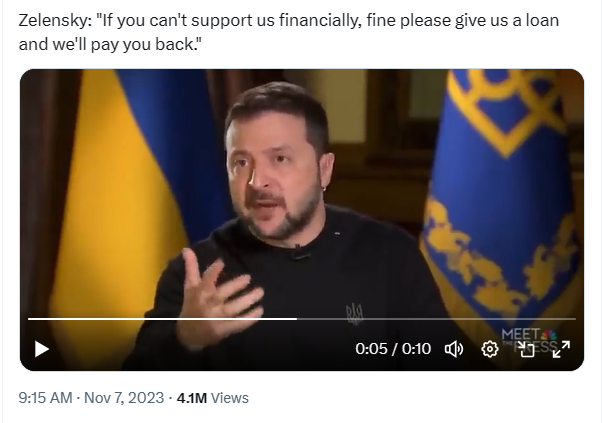Mute the video with the speaker icon
Screen dimensions: 602x423
(x=454, y=349)
